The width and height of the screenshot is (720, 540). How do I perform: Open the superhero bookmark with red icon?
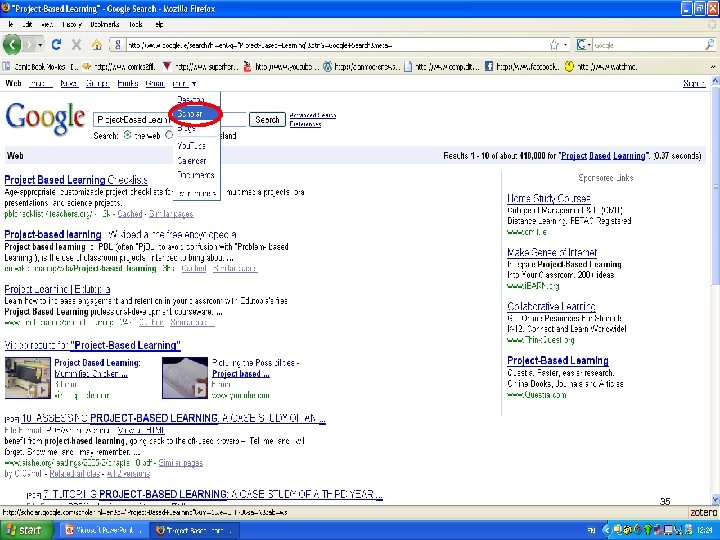coord(200,67)
